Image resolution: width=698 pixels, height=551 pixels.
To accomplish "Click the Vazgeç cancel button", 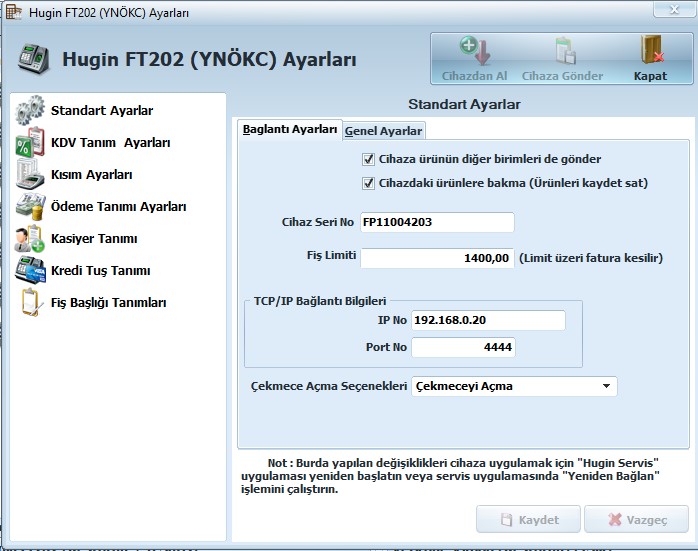I will 637,519.
